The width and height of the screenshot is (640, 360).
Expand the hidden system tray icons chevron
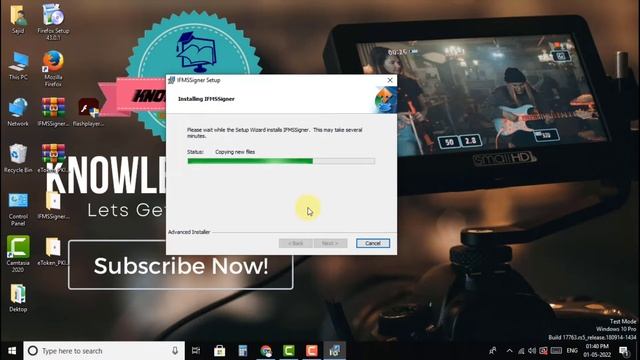(x=509, y=351)
